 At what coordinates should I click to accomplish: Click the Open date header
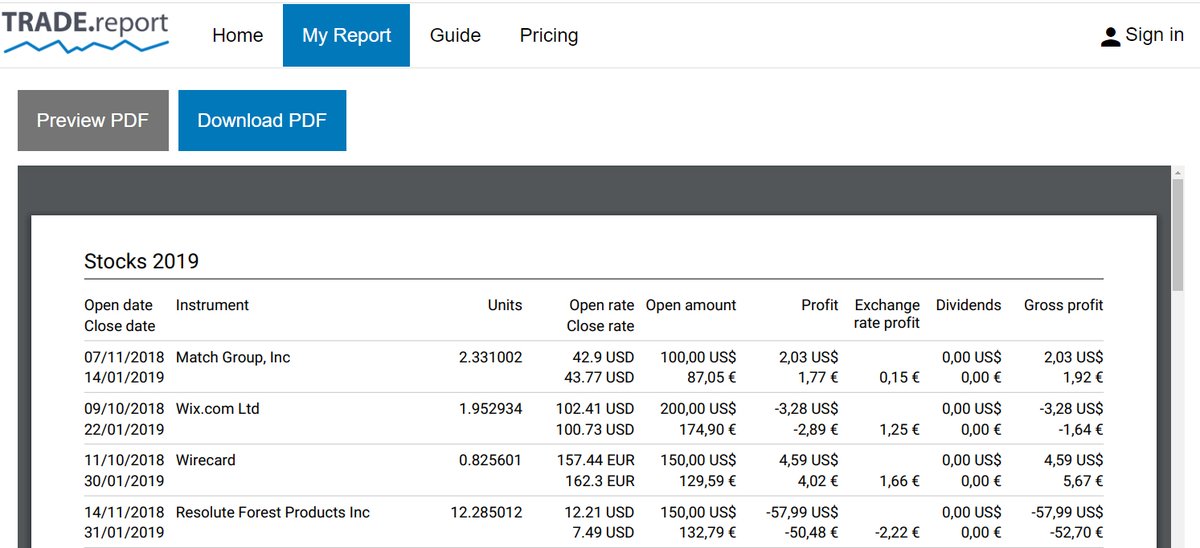point(118,305)
